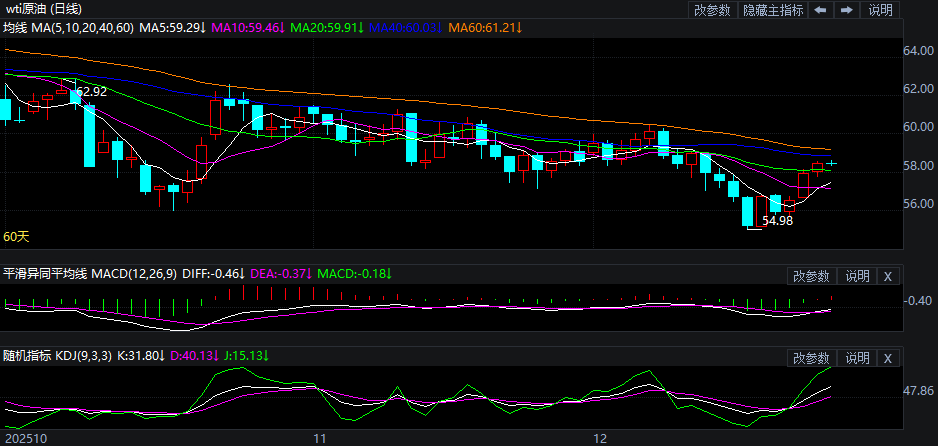Select the 均线 MA(5,10,20,40,60) indicator label
Viewport: 938px width, 446px height.
coord(67,28)
